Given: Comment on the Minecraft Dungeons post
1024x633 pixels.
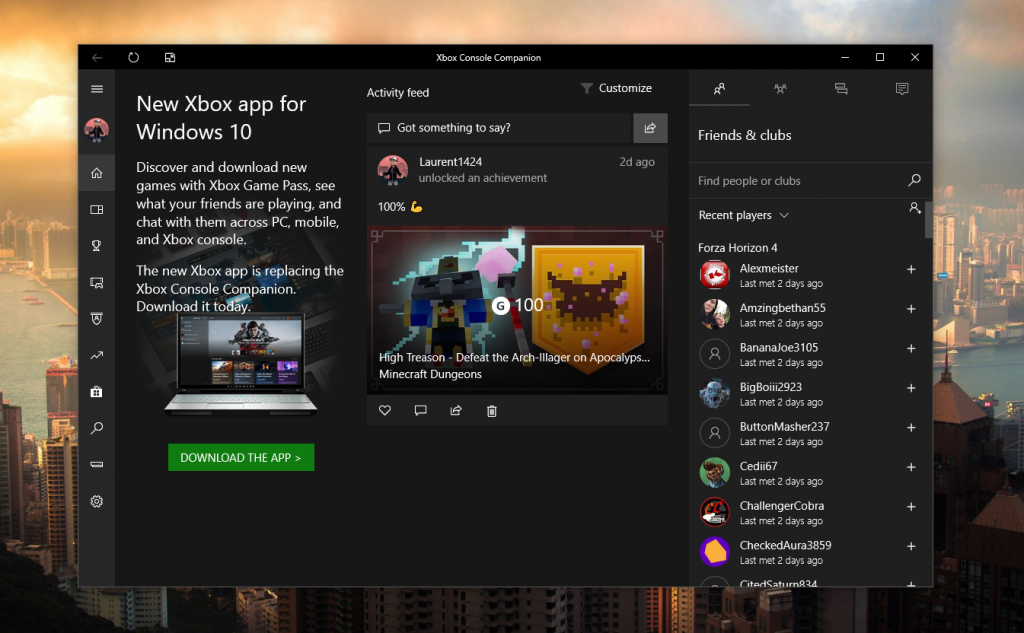Looking at the screenshot, I should click(420, 410).
